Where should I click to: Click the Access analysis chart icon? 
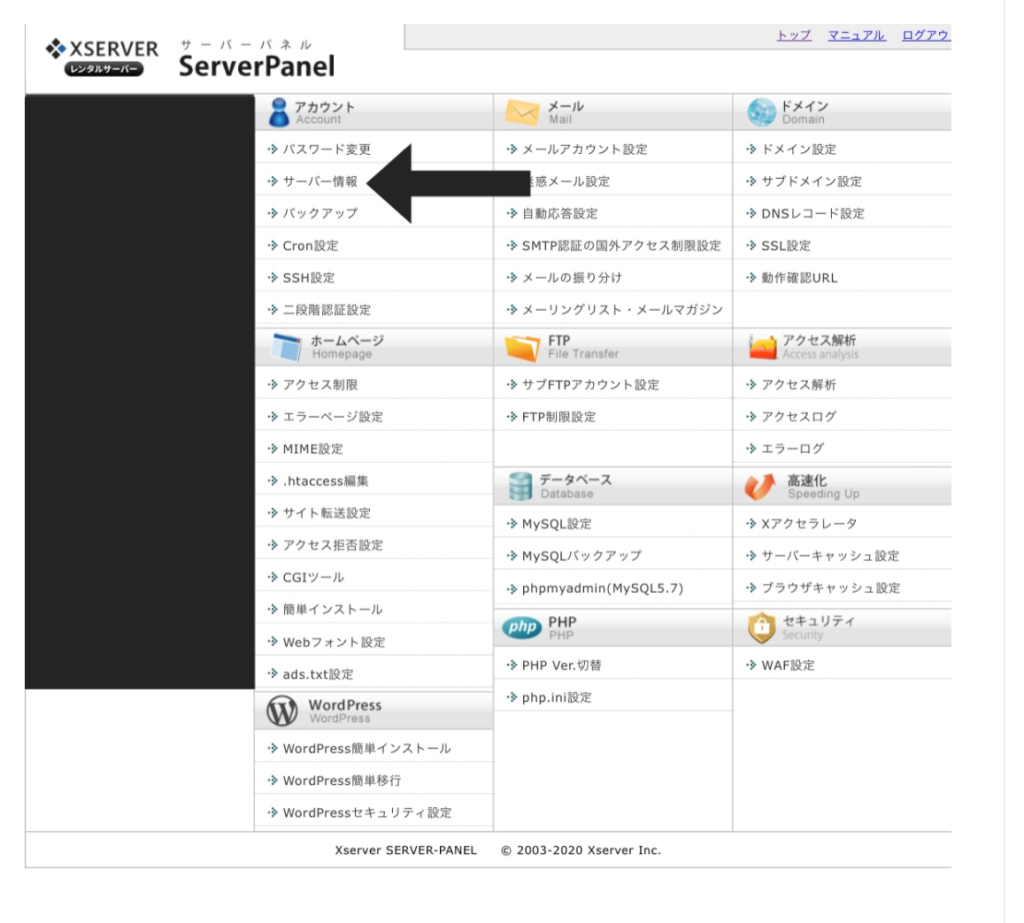[x=762, y=347]
